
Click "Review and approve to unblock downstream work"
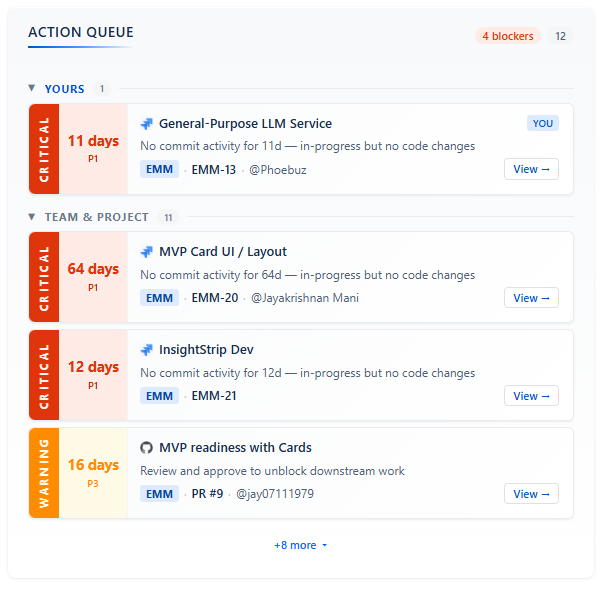(x=272, y=471)
